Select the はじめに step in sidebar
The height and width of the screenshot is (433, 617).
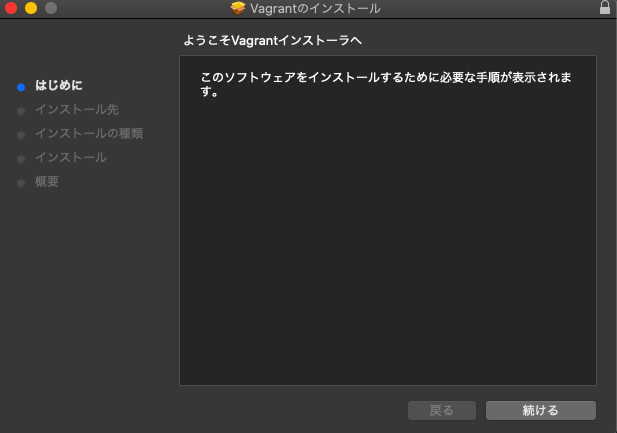tap(59, 85)
